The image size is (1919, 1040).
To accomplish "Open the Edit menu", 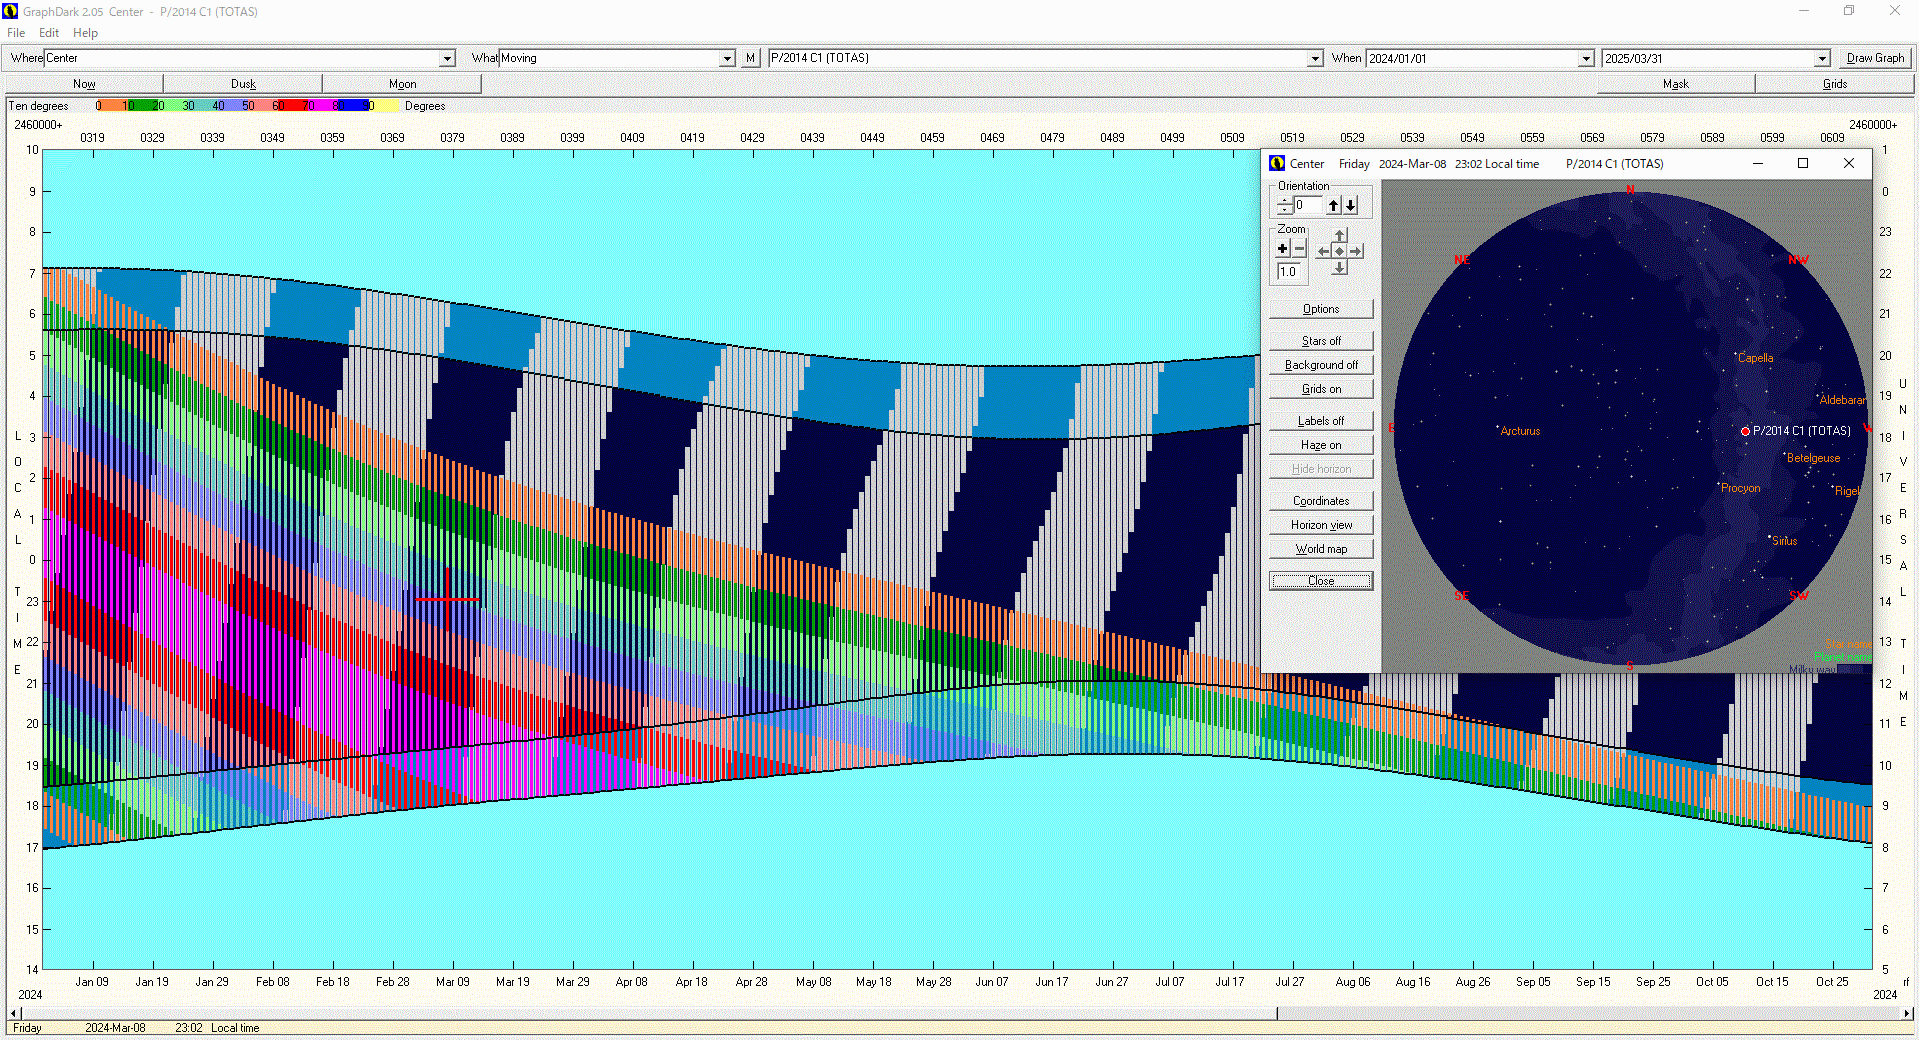I will click(49, 33).
